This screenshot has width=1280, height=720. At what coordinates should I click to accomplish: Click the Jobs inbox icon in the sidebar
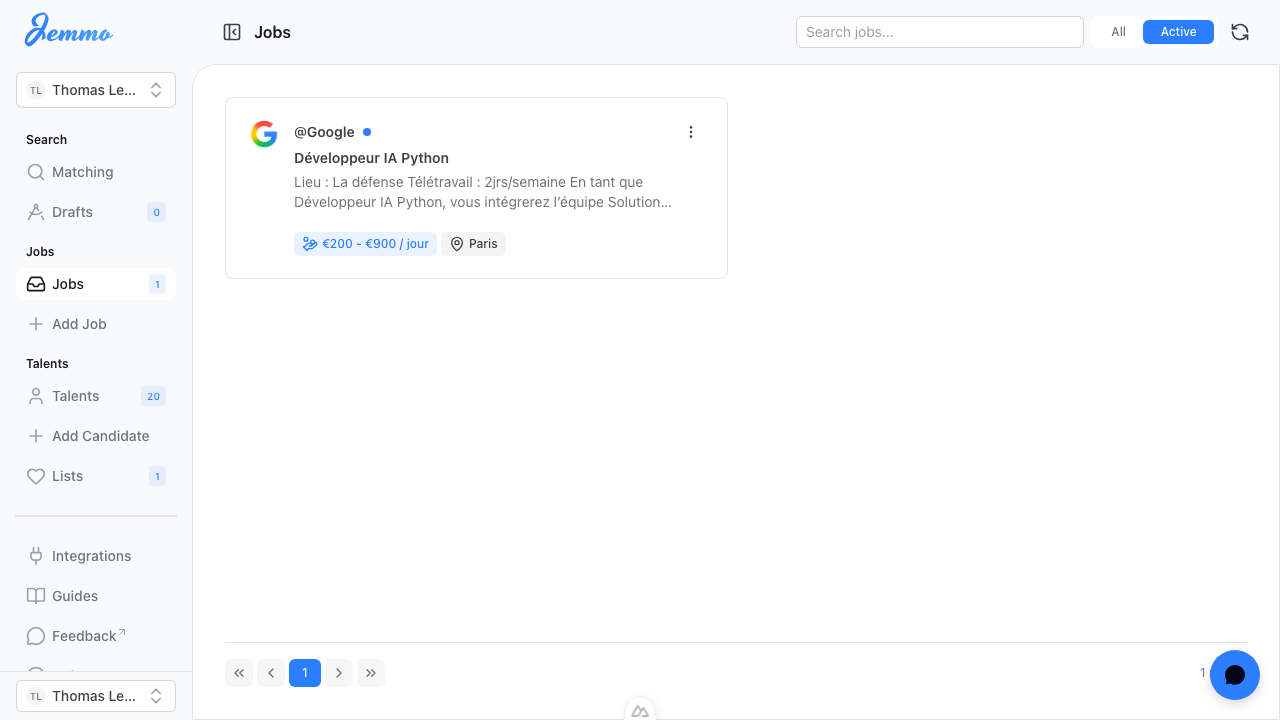click(x=36, y=284)
